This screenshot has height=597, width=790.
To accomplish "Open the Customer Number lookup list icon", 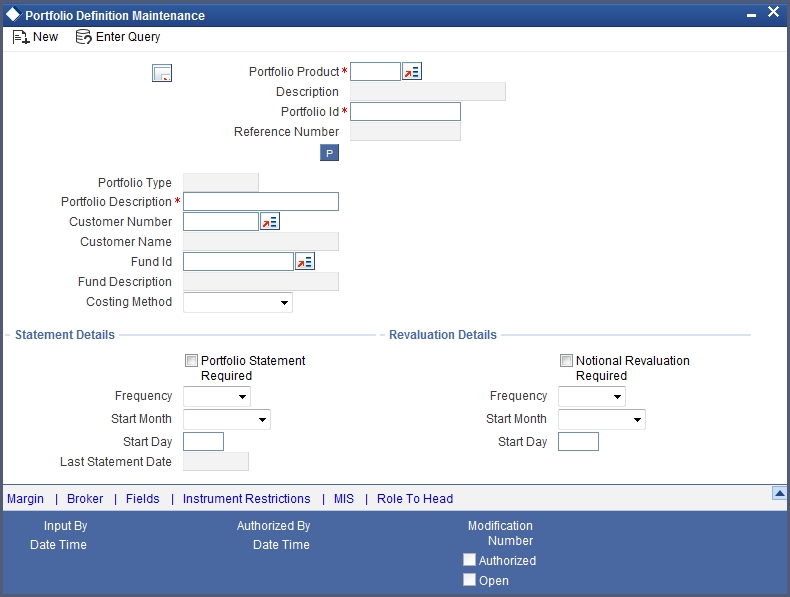I will [270, 222].
